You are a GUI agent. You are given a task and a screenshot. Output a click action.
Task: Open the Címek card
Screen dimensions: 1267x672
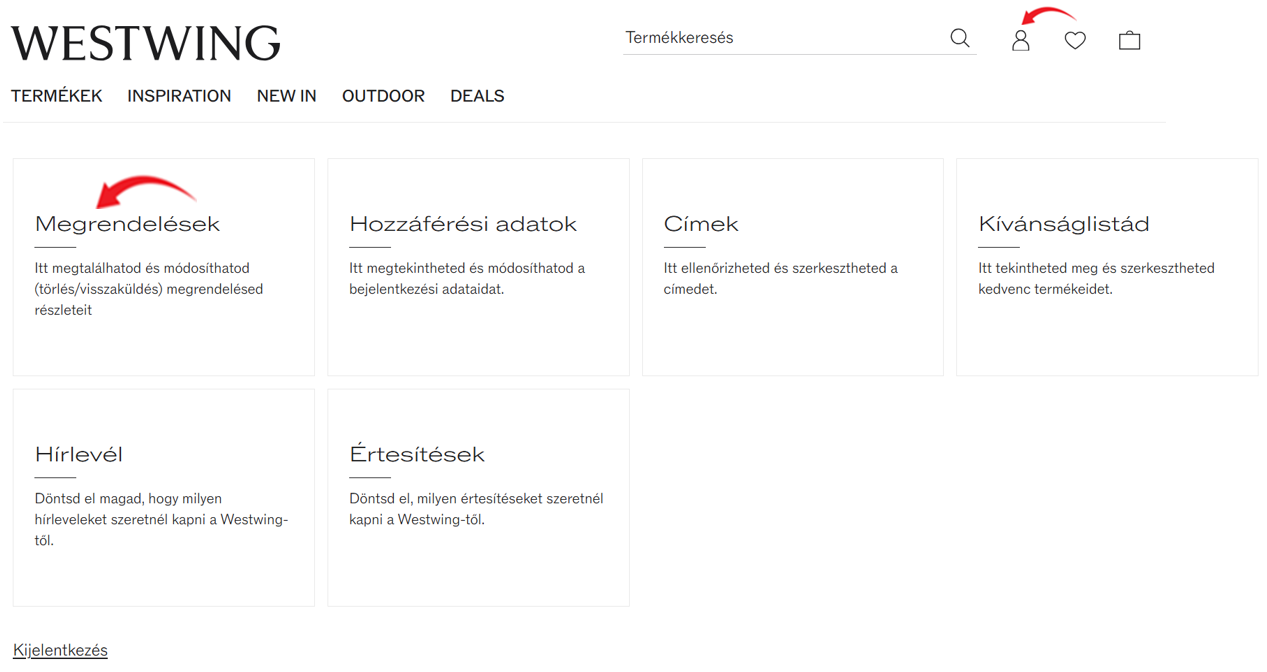click(x=793, y=267)
